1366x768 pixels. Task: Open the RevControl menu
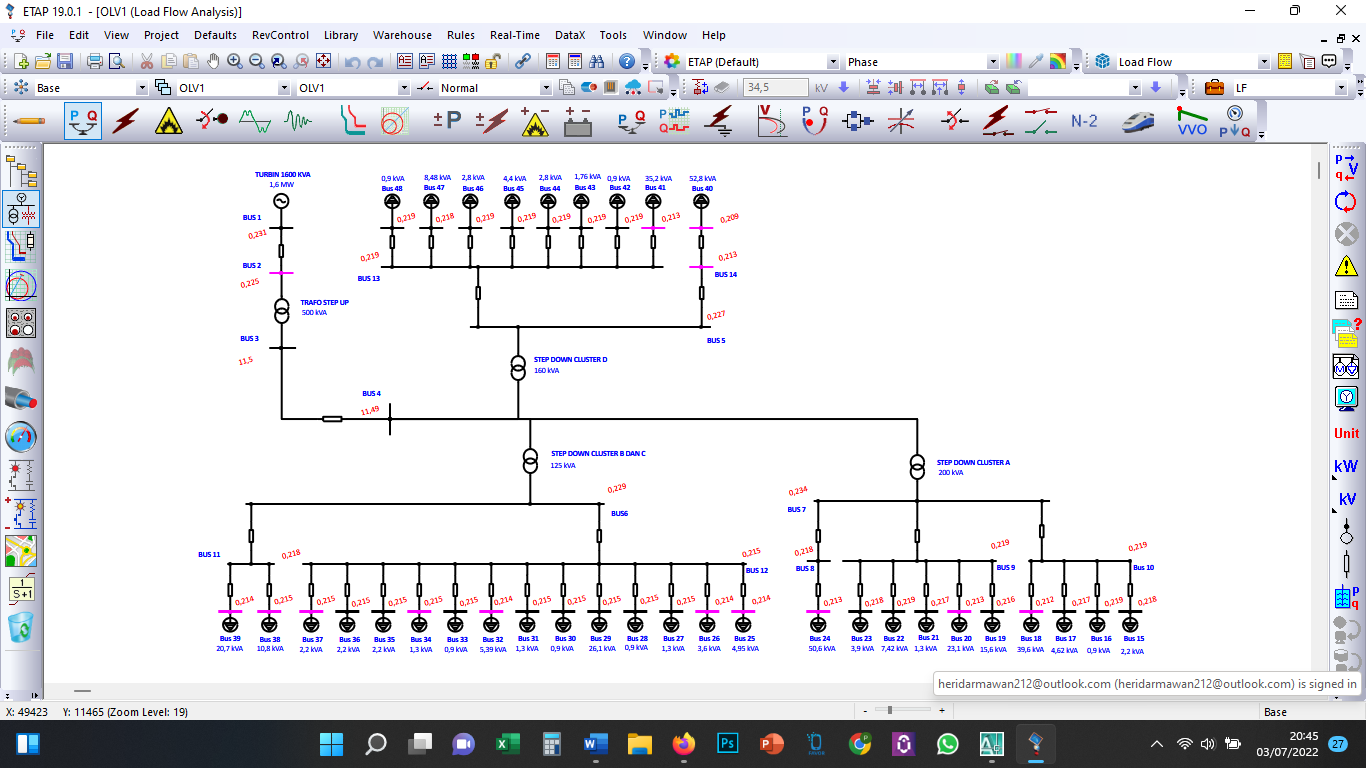pyautogui.click(x=280, y=35)
